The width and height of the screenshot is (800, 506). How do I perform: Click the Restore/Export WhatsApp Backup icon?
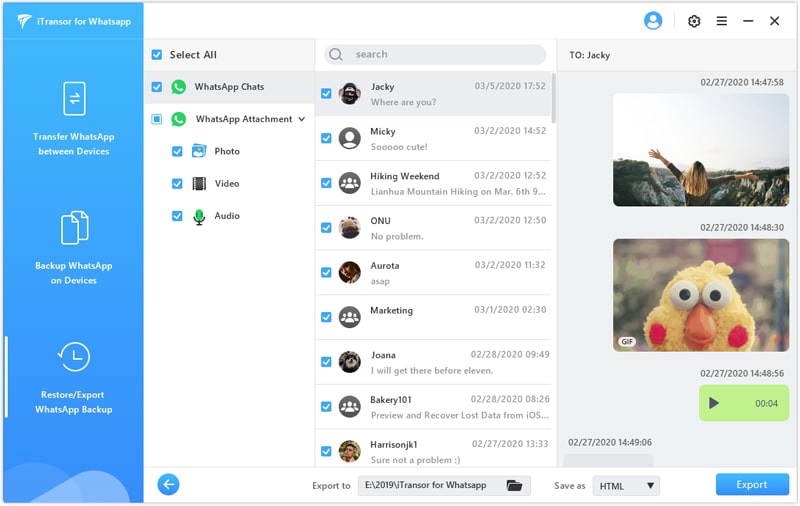pyautogui.click(x=74, y=357)
